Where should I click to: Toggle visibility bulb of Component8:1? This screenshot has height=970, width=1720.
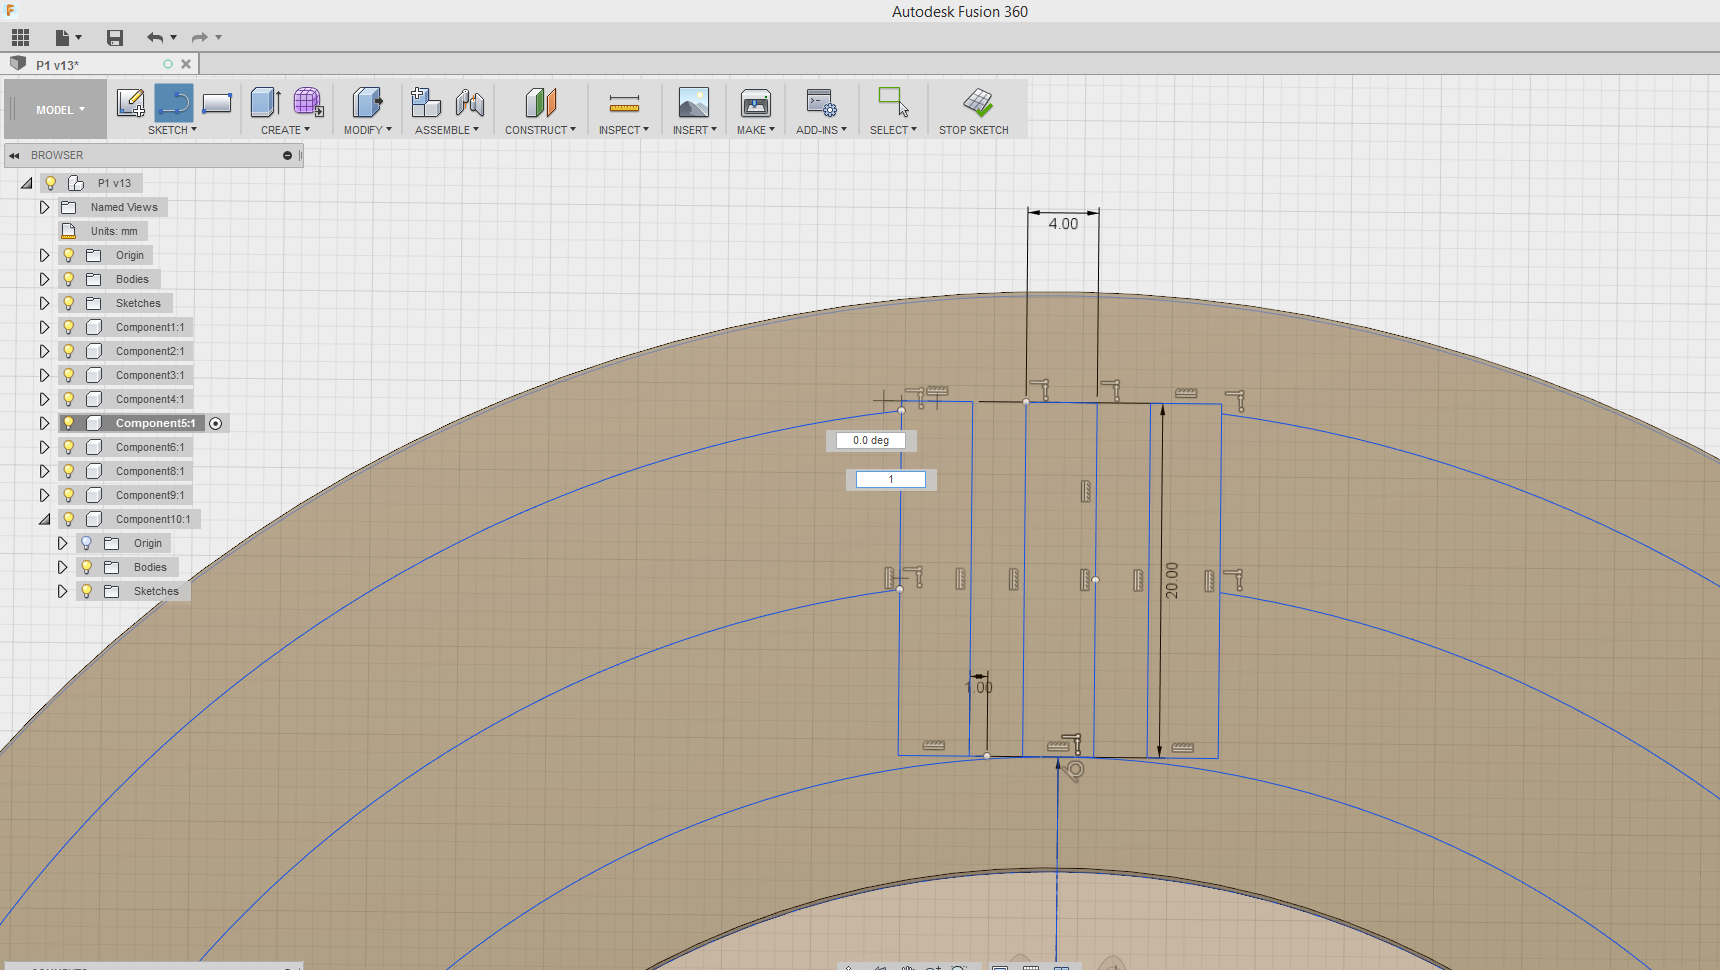pos(69,471)
